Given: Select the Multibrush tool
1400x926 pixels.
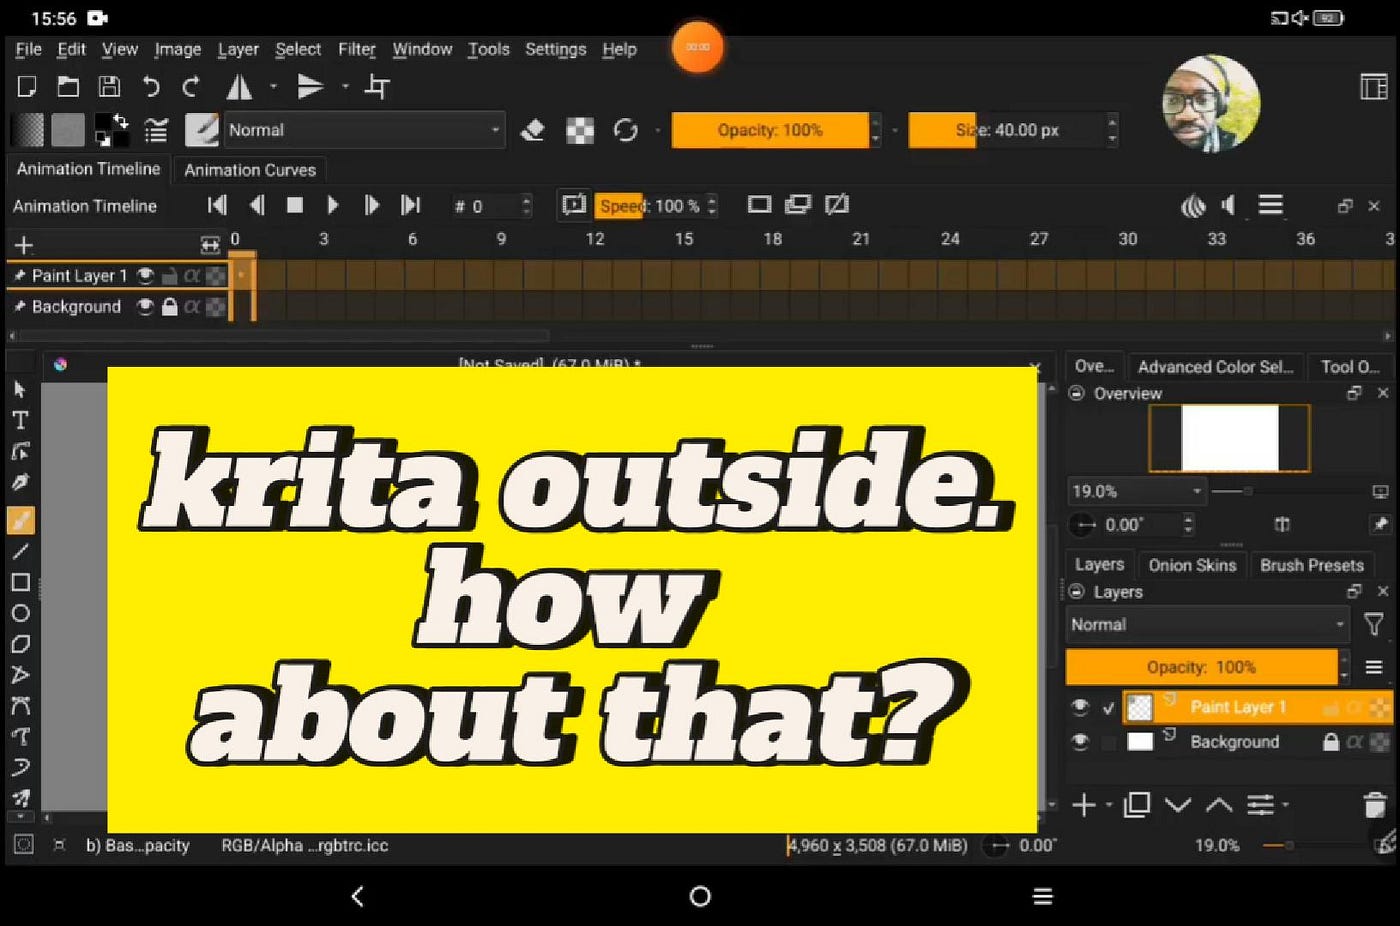Looking at the screenshot, I should coord(20,798).
